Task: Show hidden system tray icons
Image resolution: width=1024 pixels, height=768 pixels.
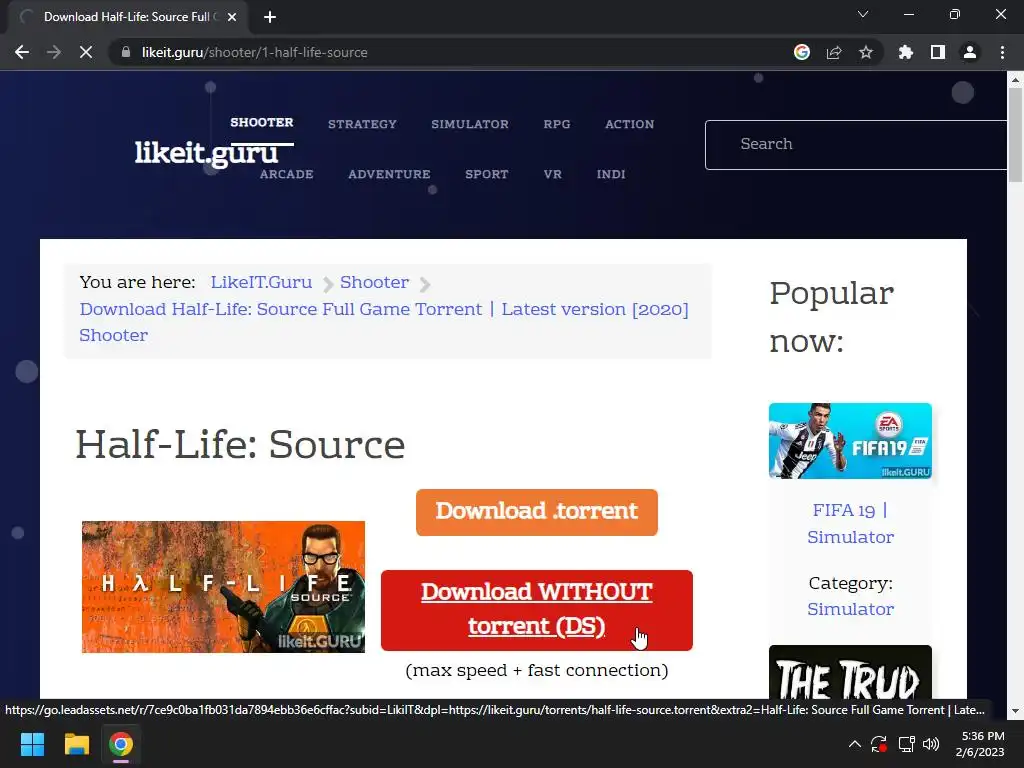Action: (854, 744)
